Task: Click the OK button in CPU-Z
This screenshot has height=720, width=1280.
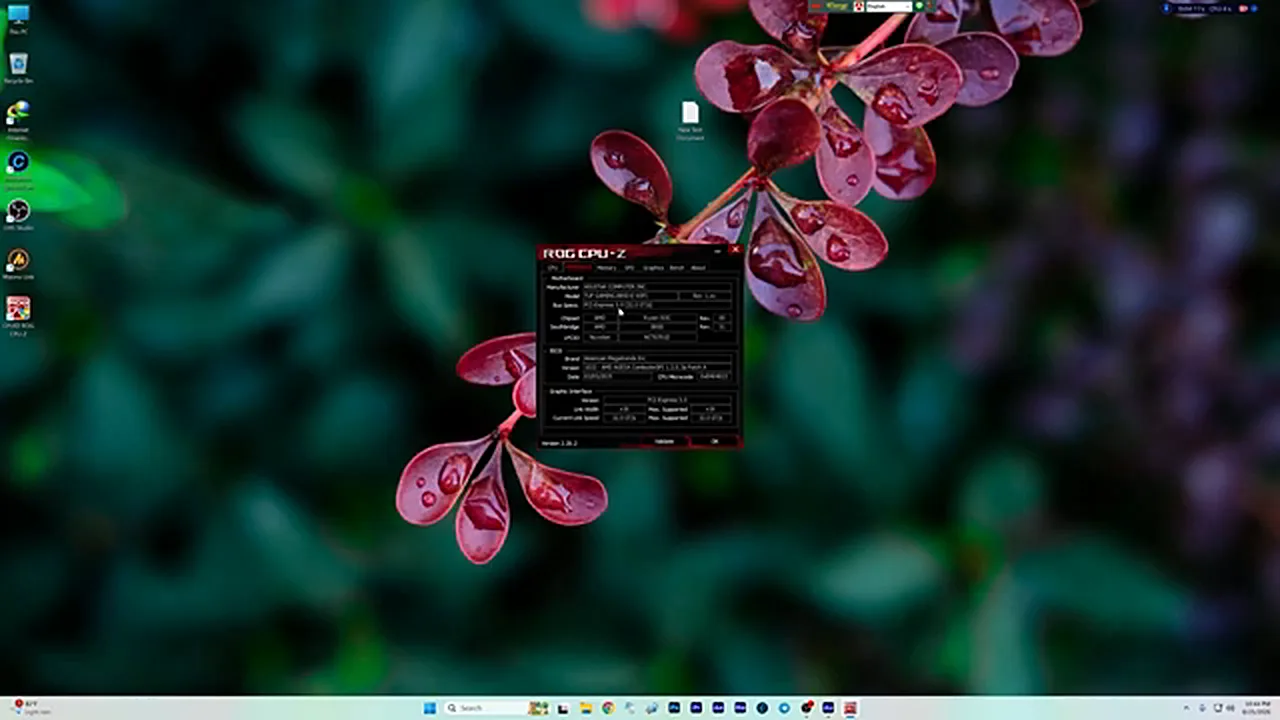Action: click(x=714, y=441)
